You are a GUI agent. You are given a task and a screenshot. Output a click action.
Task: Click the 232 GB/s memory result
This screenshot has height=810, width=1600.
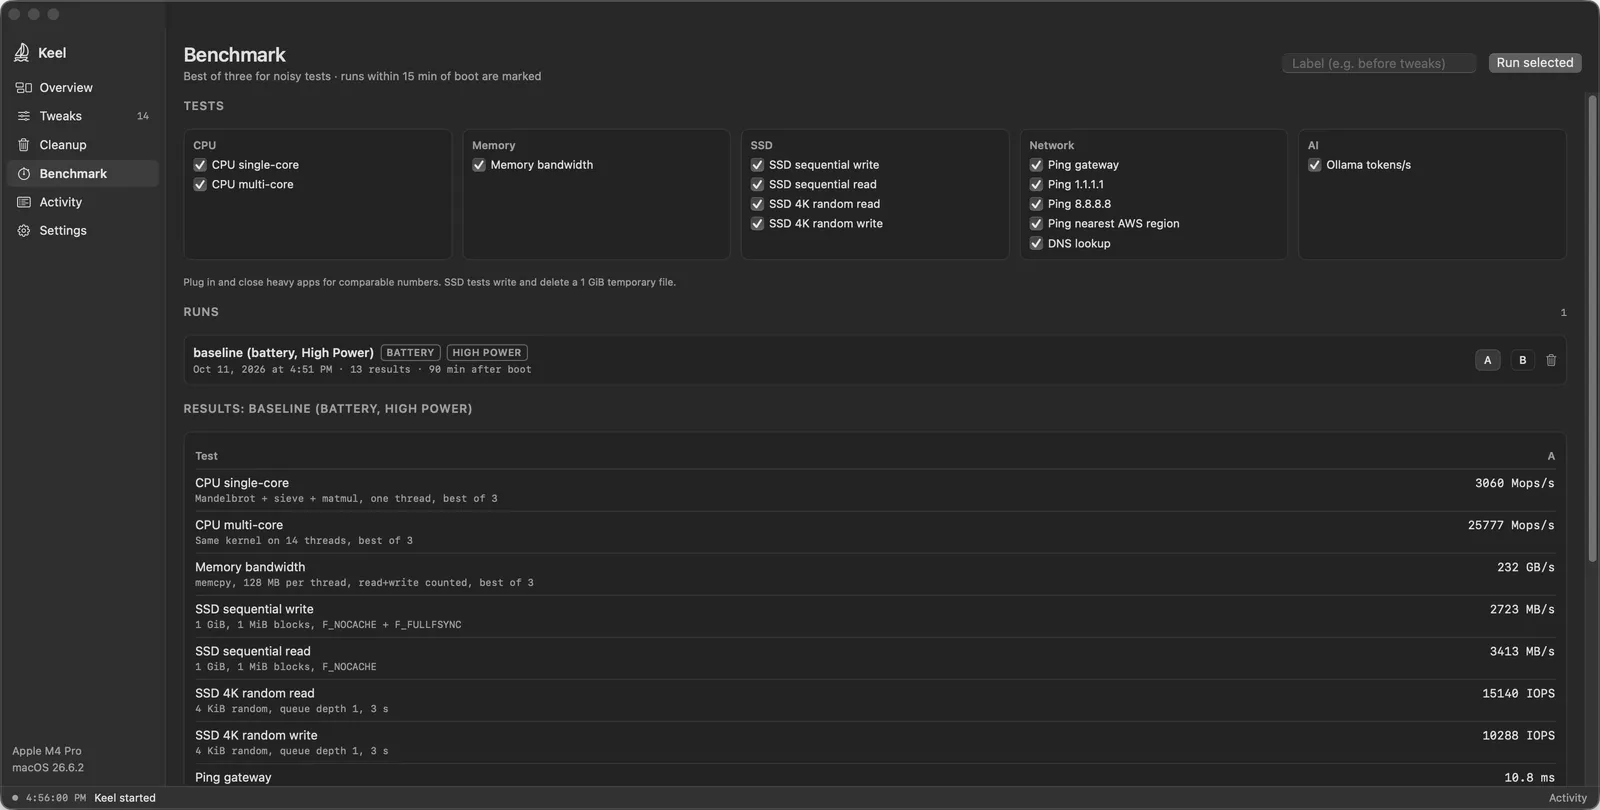[x=1525, y=568]
